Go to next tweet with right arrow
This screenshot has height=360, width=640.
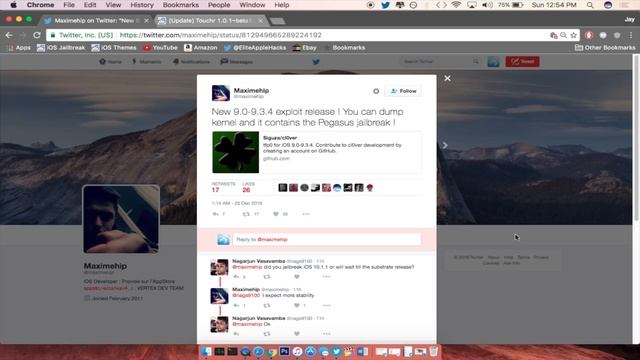445,145
